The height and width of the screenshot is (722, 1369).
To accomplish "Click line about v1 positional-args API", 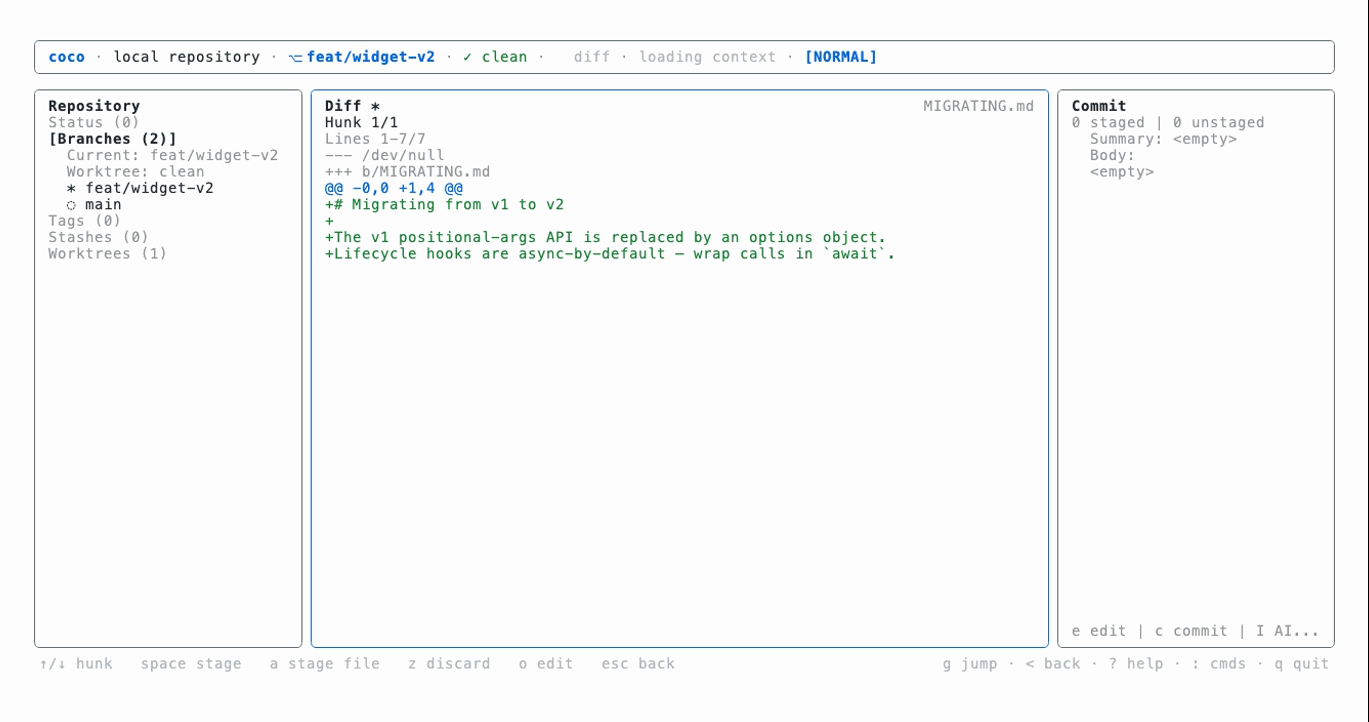I will click(x=605, y=237).
